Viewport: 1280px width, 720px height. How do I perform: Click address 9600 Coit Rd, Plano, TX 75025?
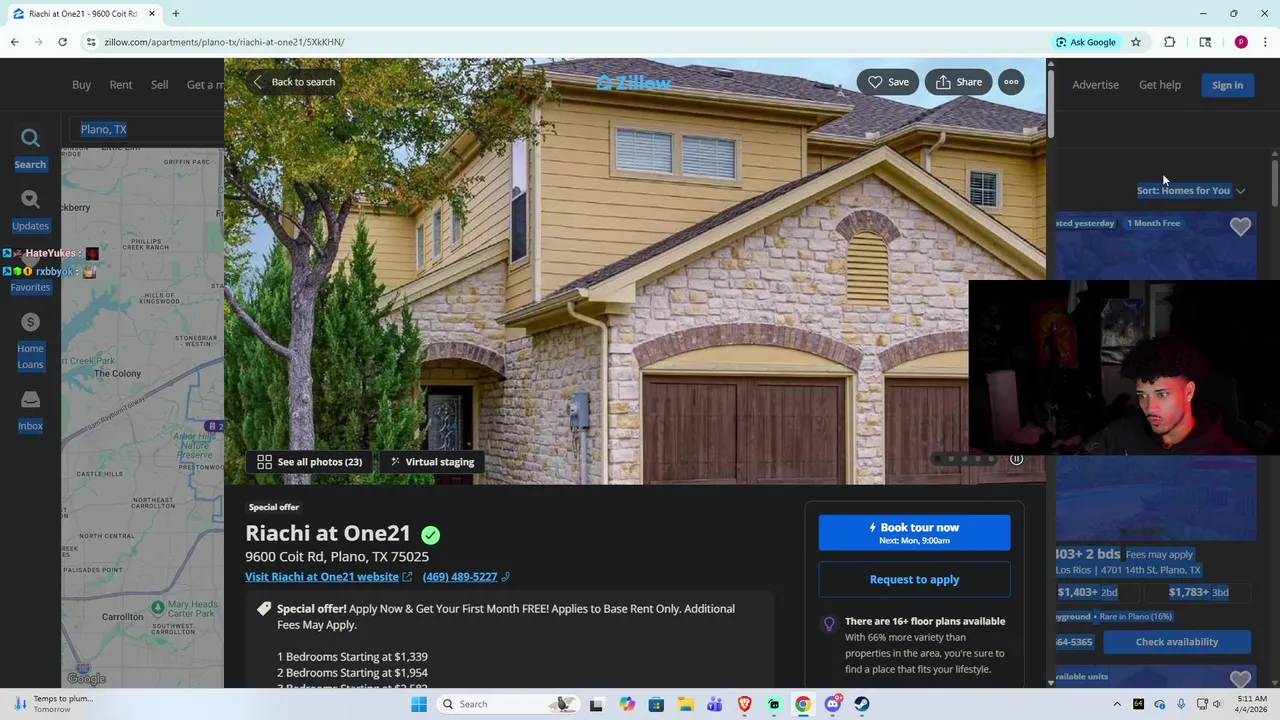click(x=337, y=557)
